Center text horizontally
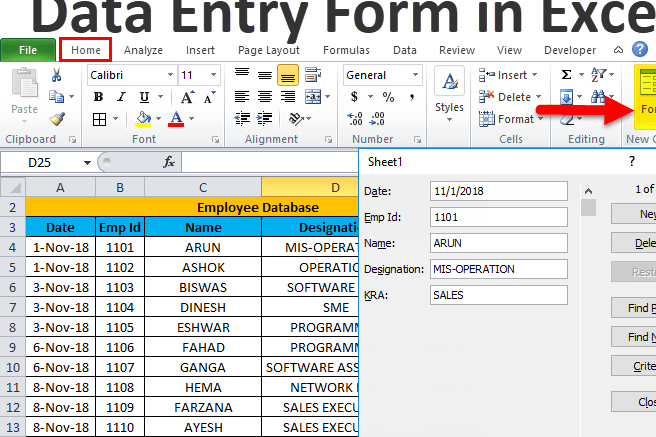This screenshot has width=656, height=437. (x=265, y=97)
